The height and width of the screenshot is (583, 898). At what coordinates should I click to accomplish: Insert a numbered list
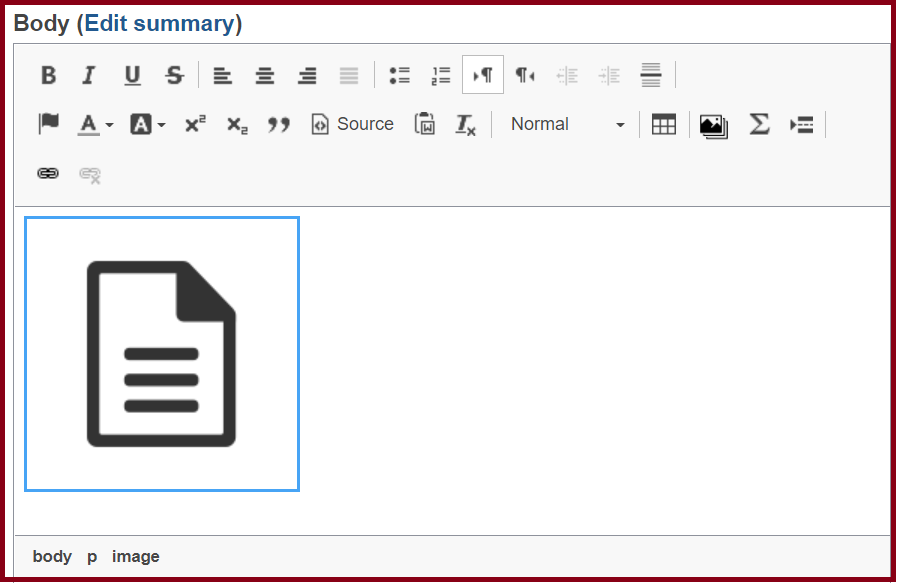(441, 75)
